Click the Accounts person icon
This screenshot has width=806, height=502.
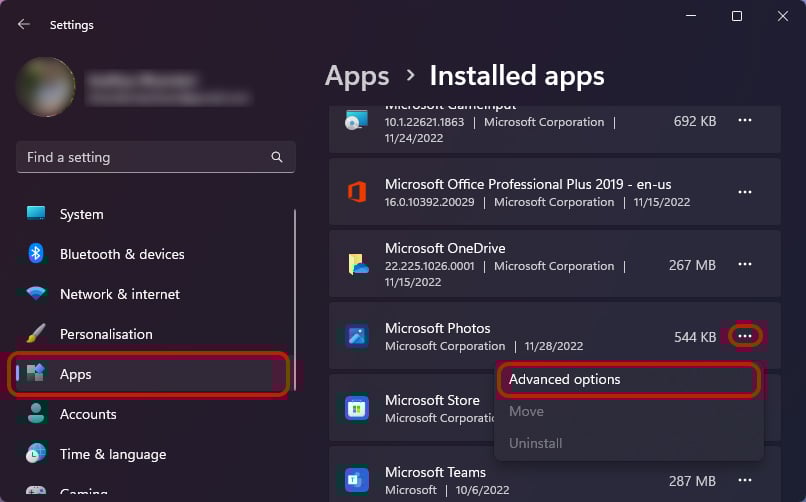click(36, 413)
